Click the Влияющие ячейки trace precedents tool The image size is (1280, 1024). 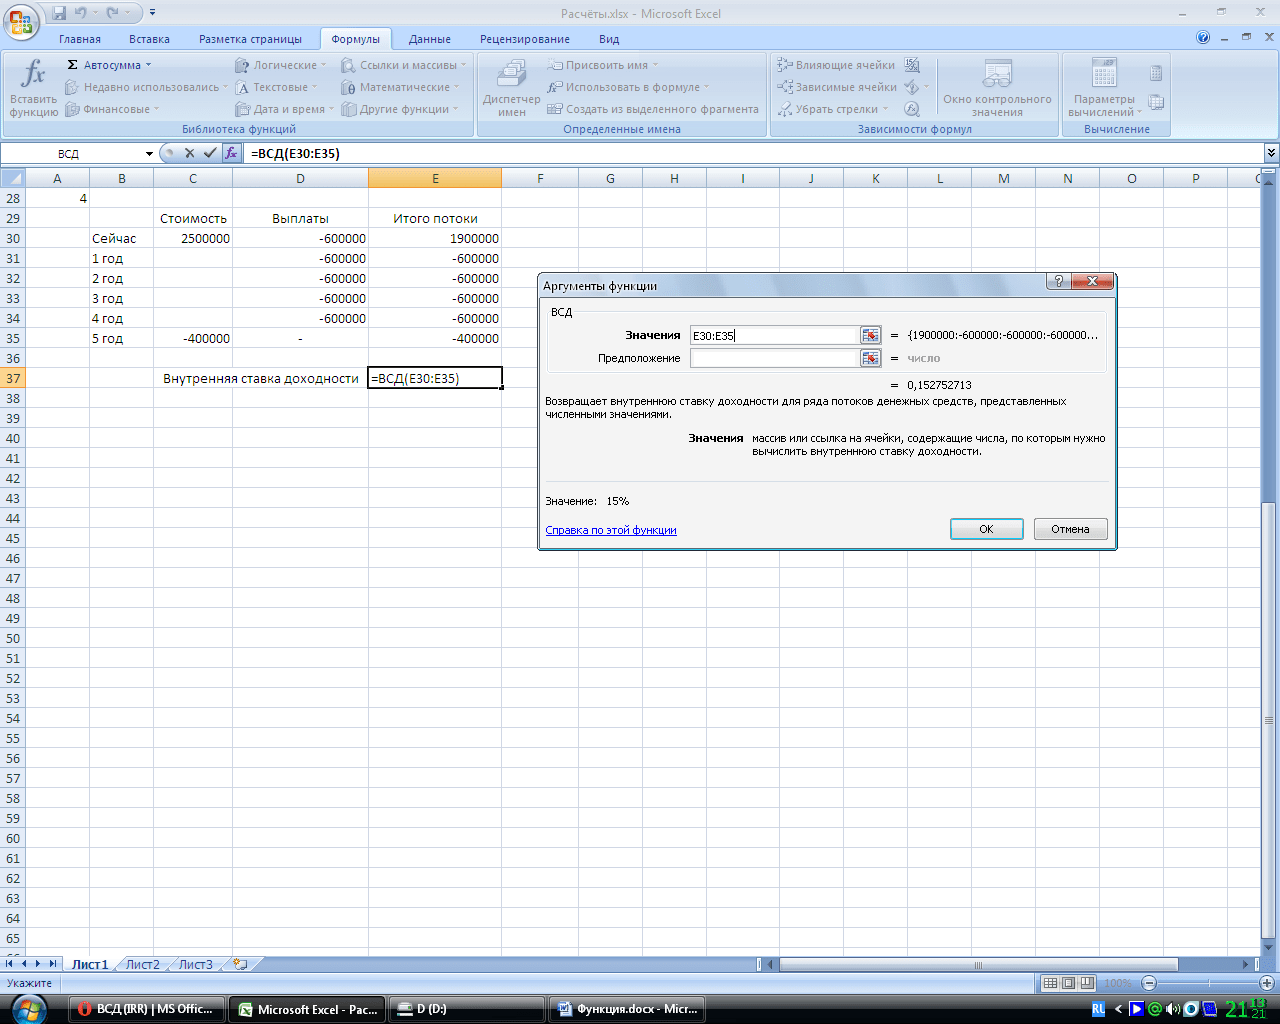[x=836, y=65]
